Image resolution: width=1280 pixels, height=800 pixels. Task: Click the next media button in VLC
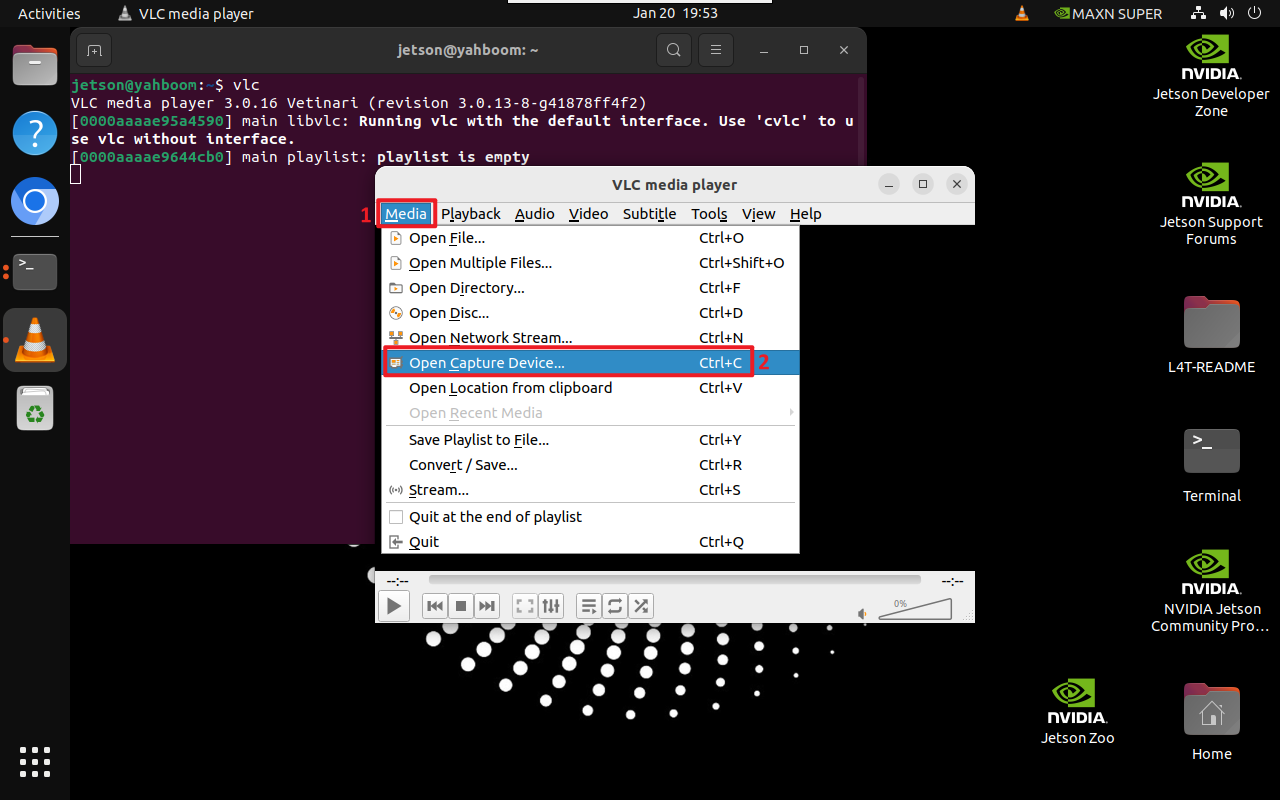tap(486, 606)
